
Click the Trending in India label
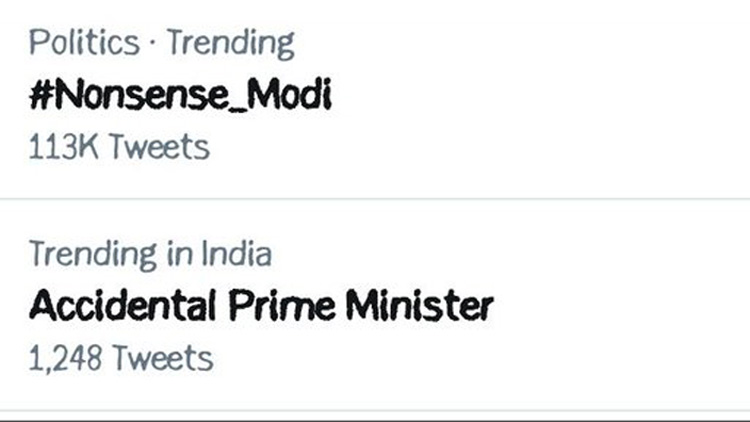[x=150, y=254]
